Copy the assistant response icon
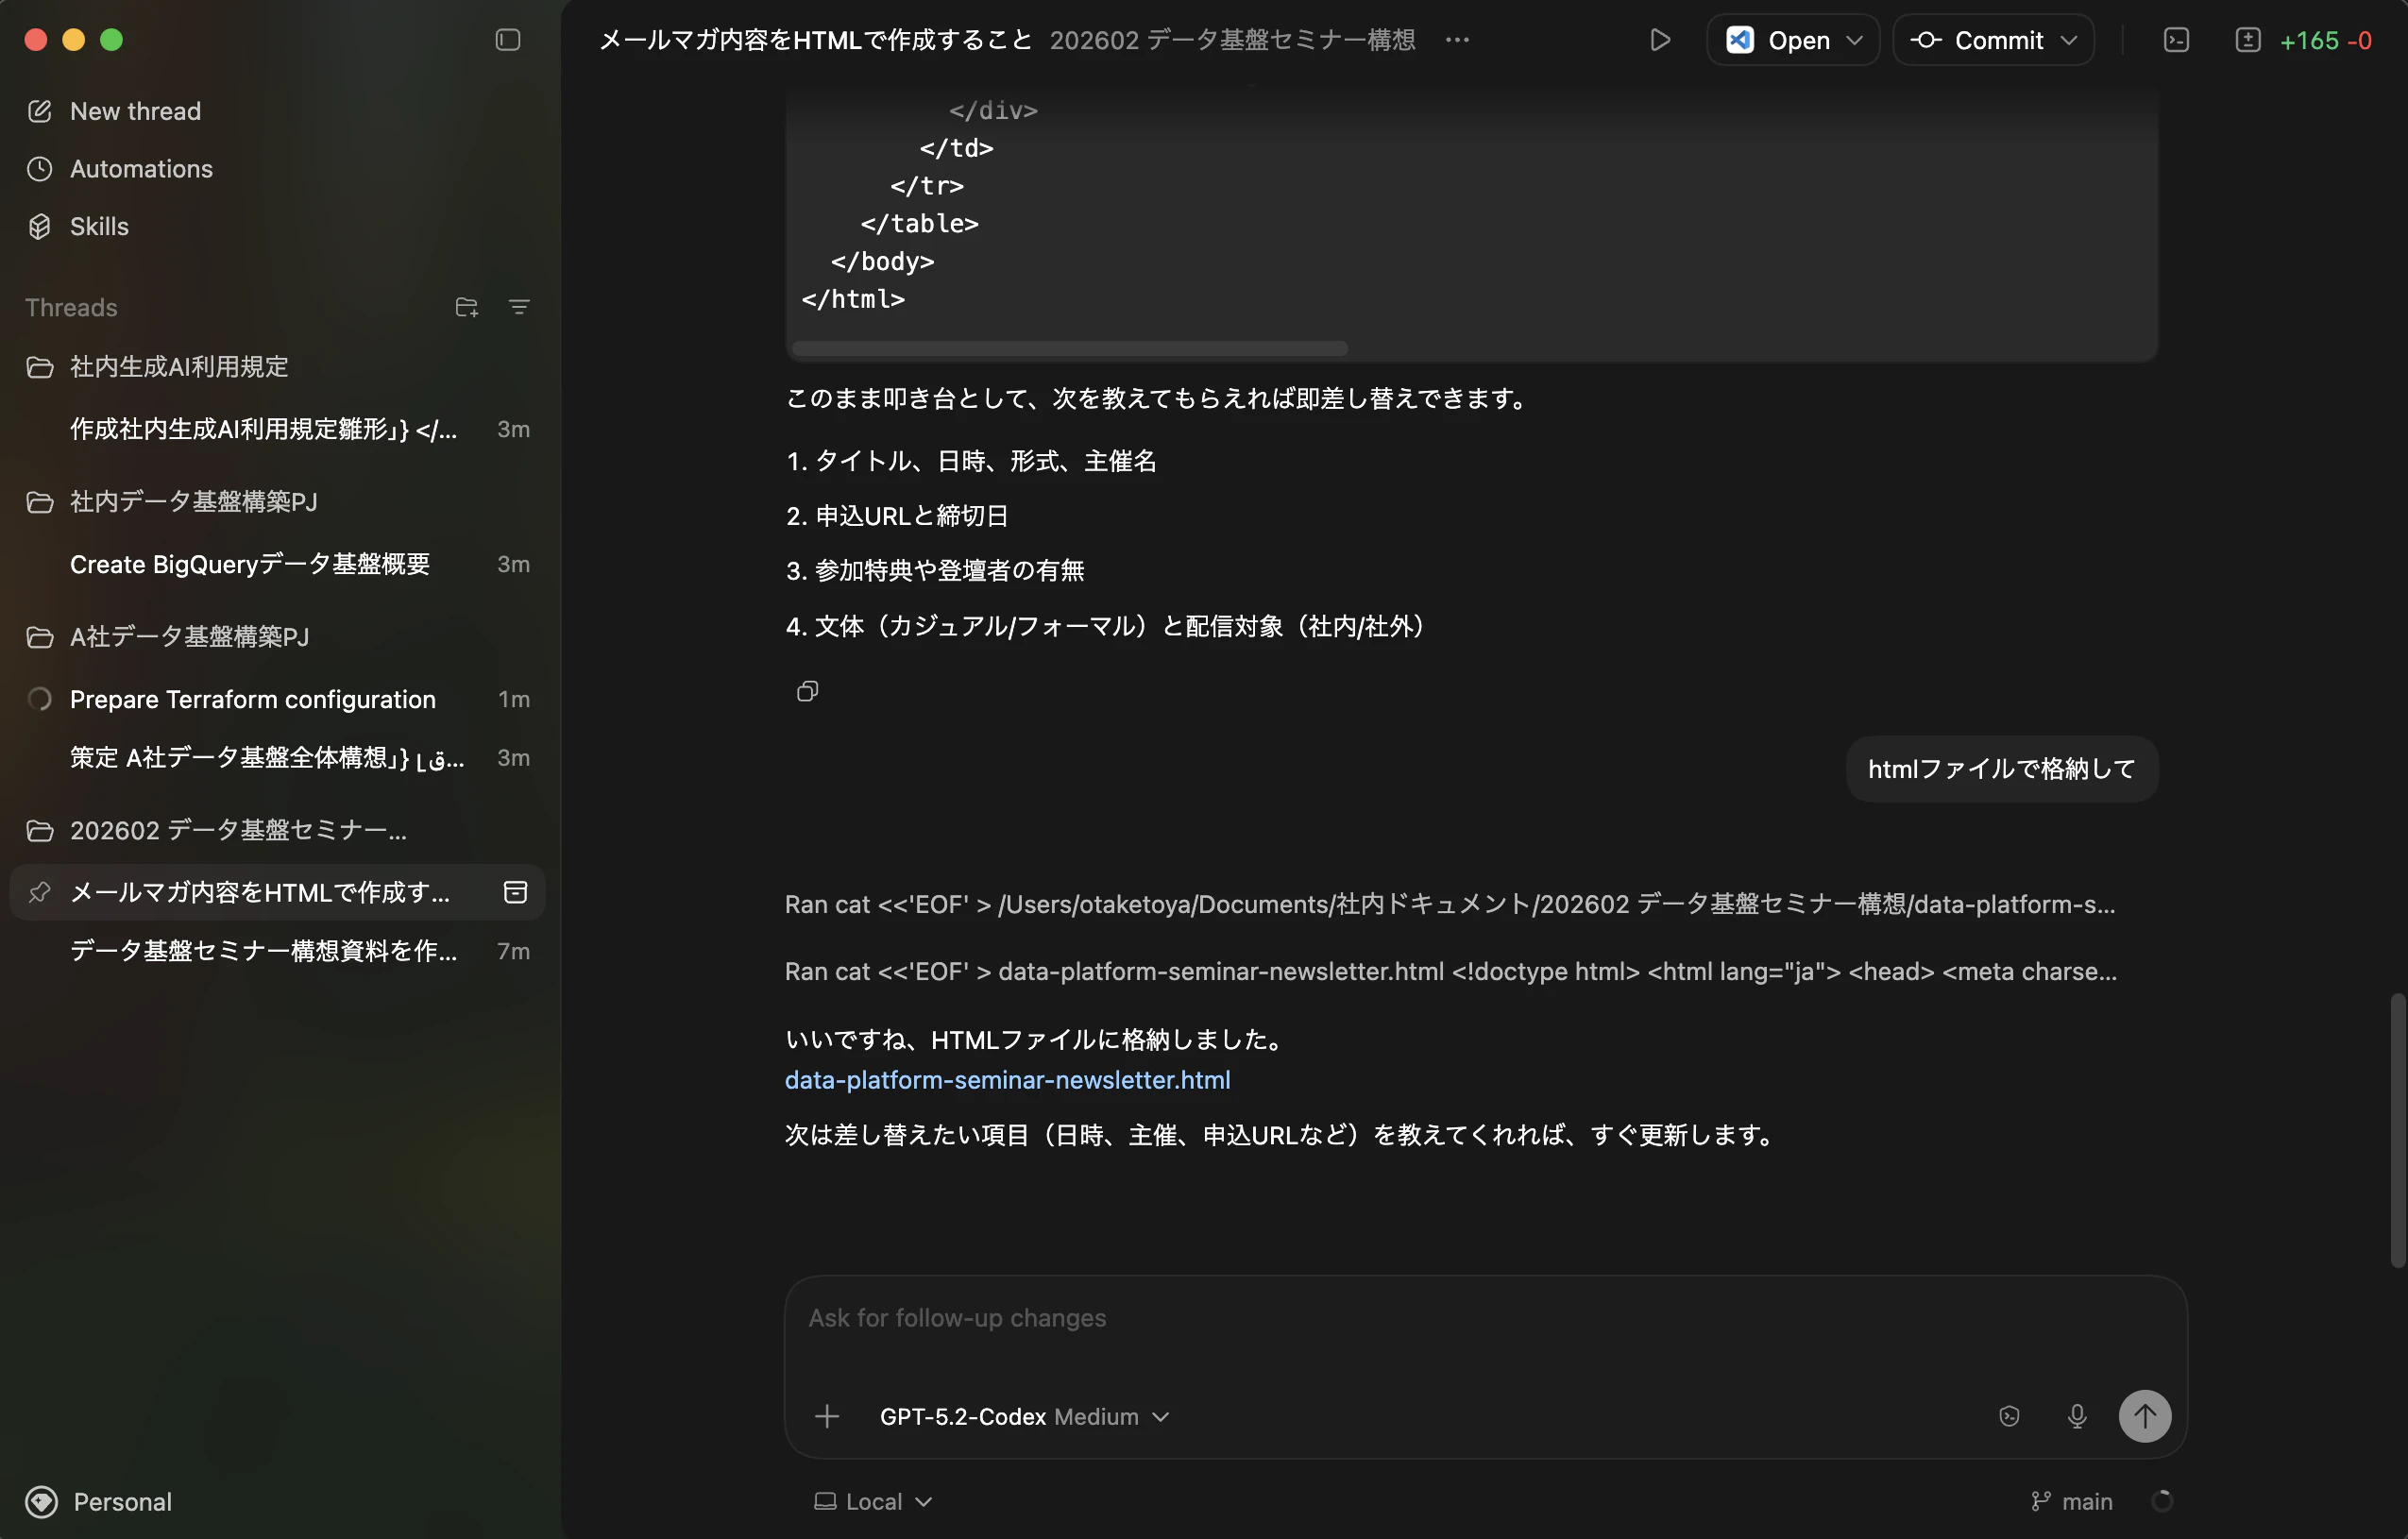This screenshot has width=2408, height=1539. click(x=808, y=691)
